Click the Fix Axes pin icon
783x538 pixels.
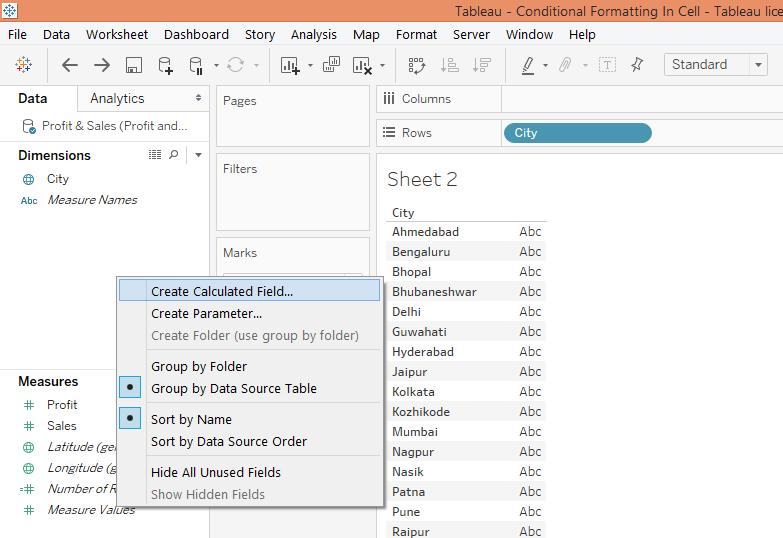click(x=637, y=65)
